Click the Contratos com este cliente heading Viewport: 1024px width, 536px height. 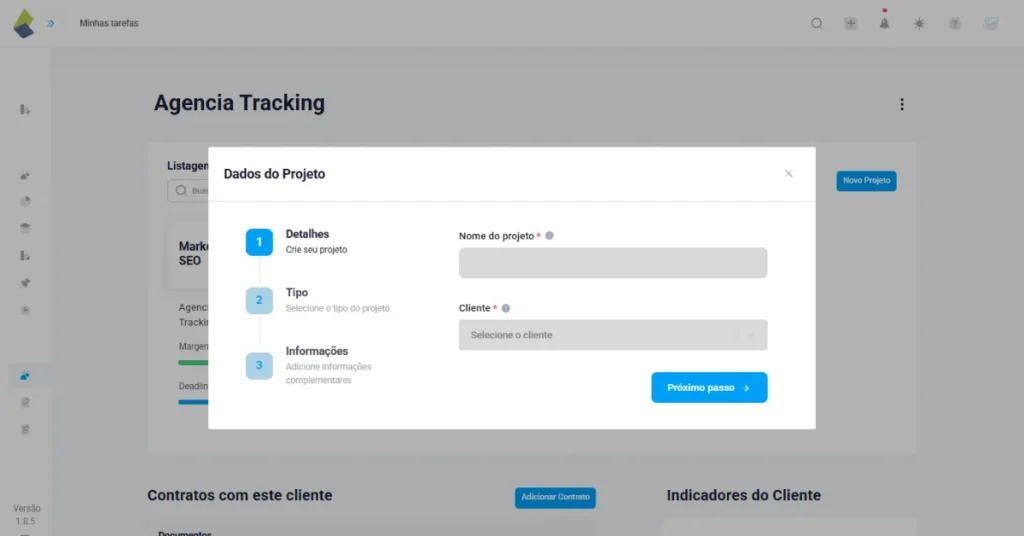[x=240, y=496]
